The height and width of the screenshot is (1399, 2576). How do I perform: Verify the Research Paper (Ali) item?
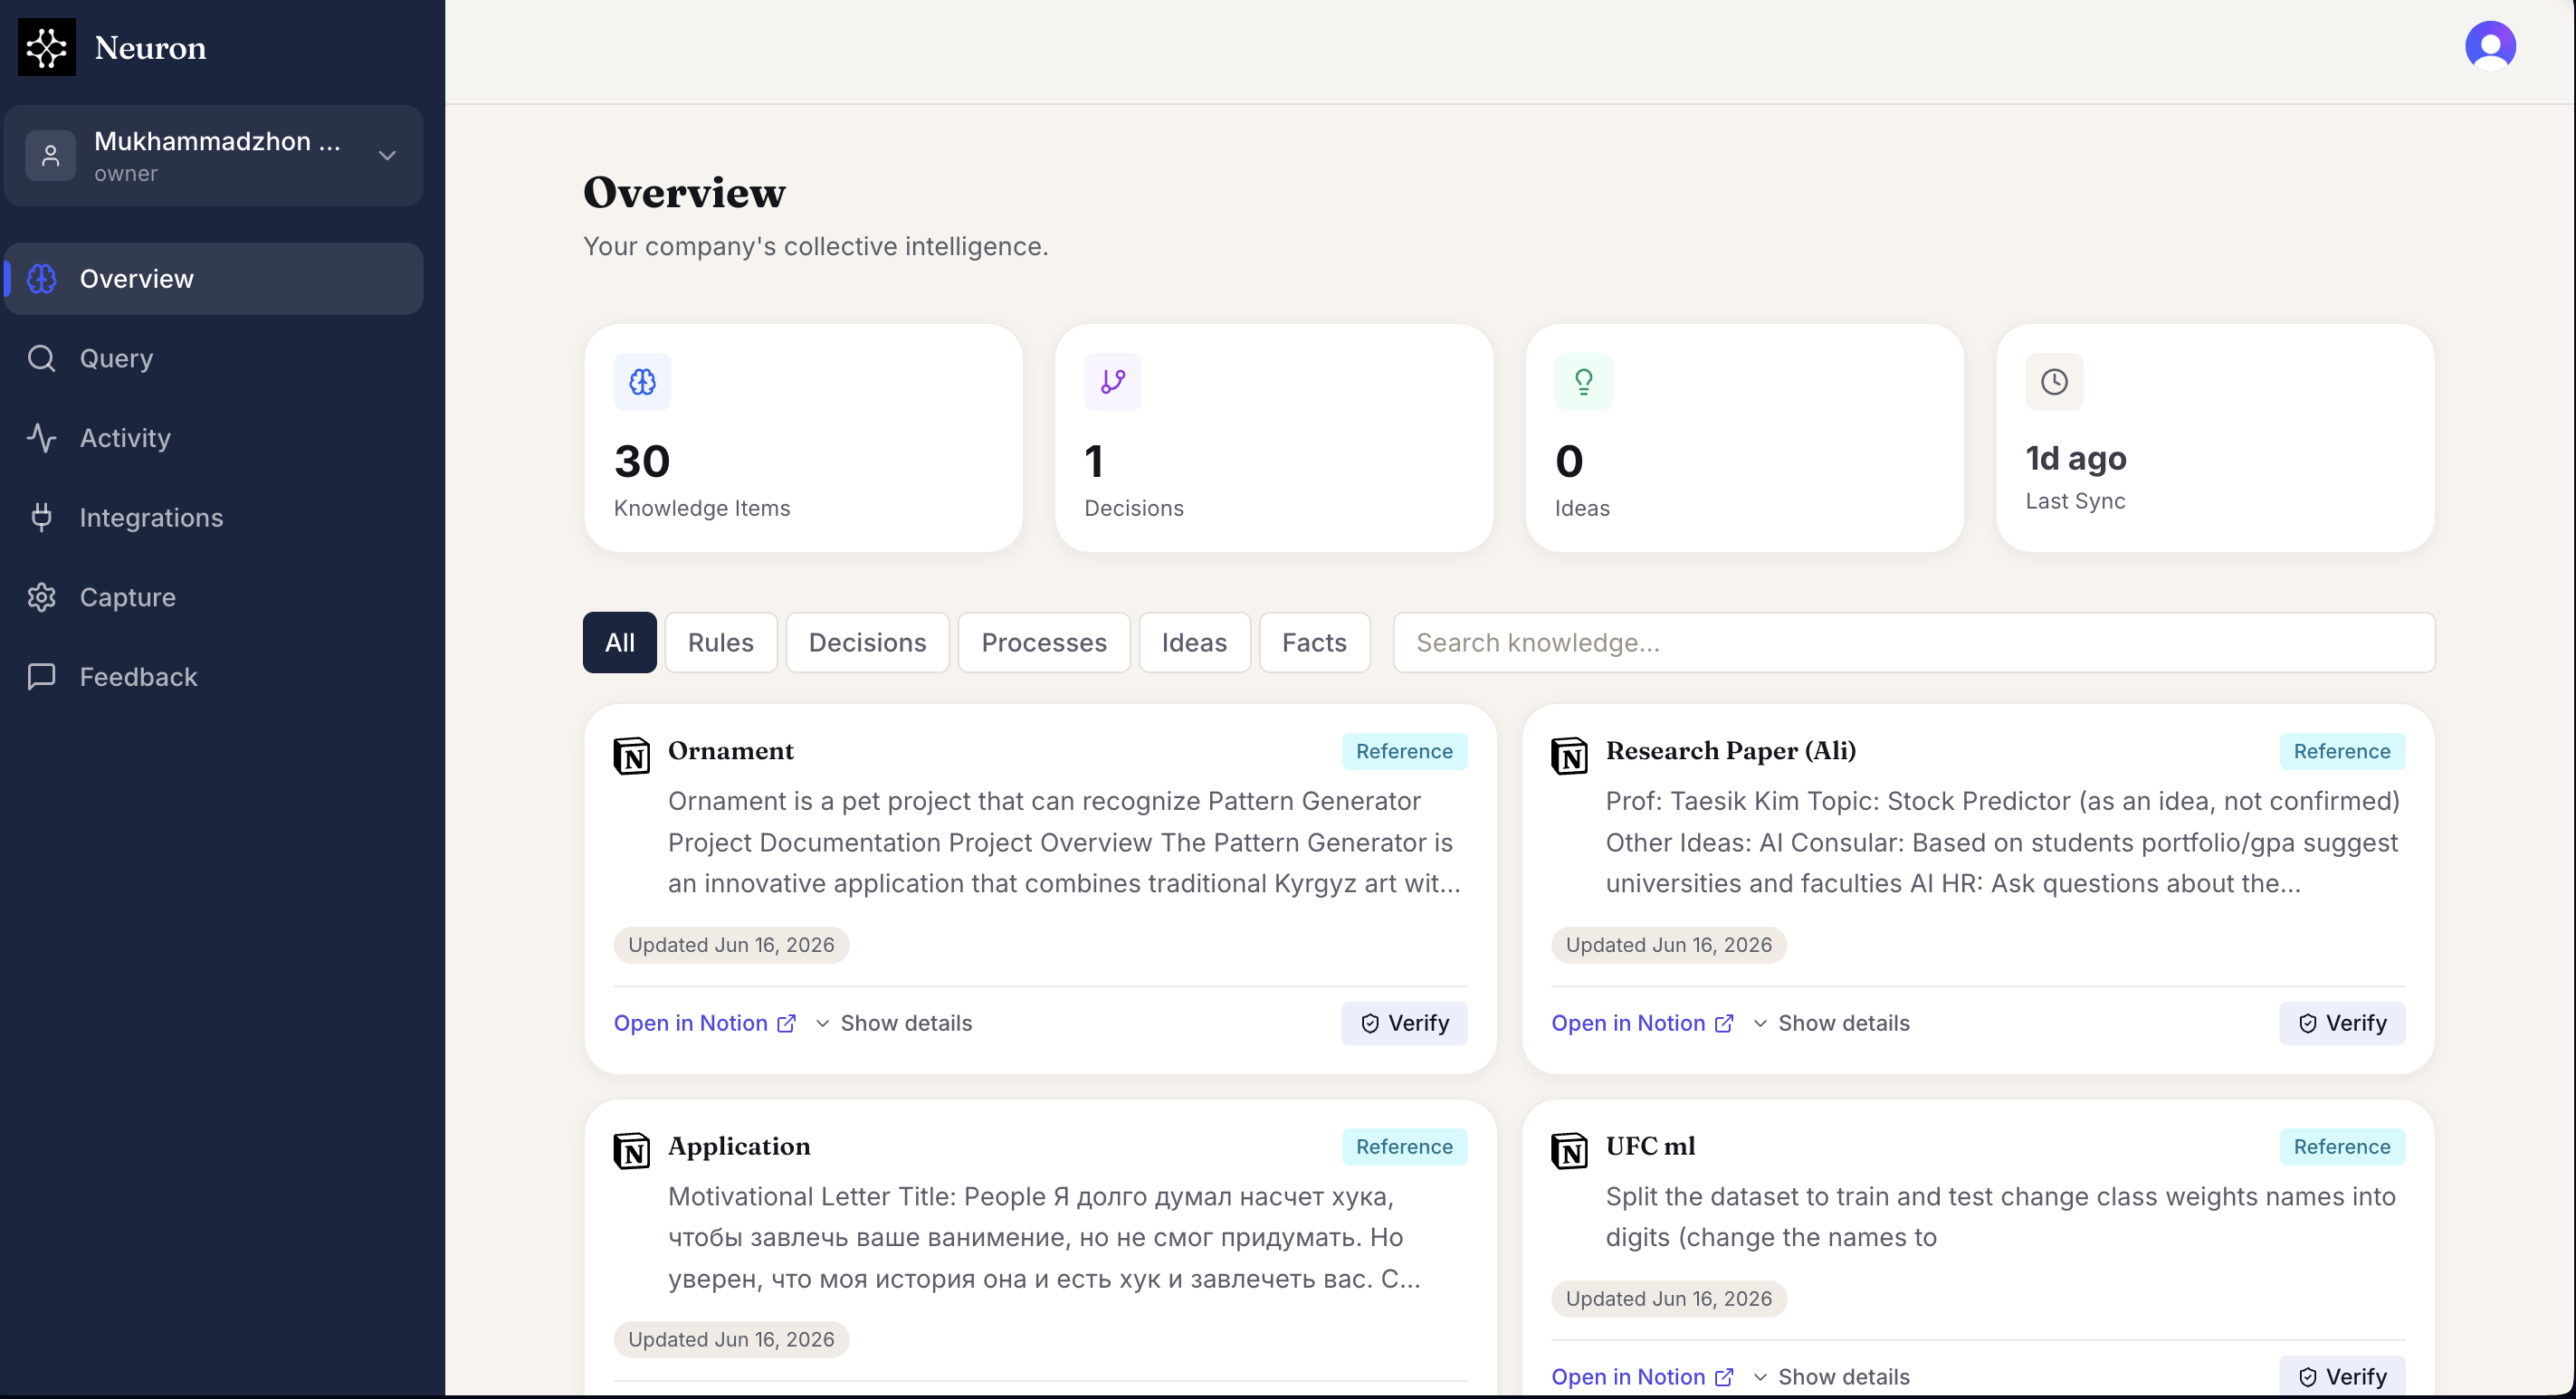[2342, 1023]
